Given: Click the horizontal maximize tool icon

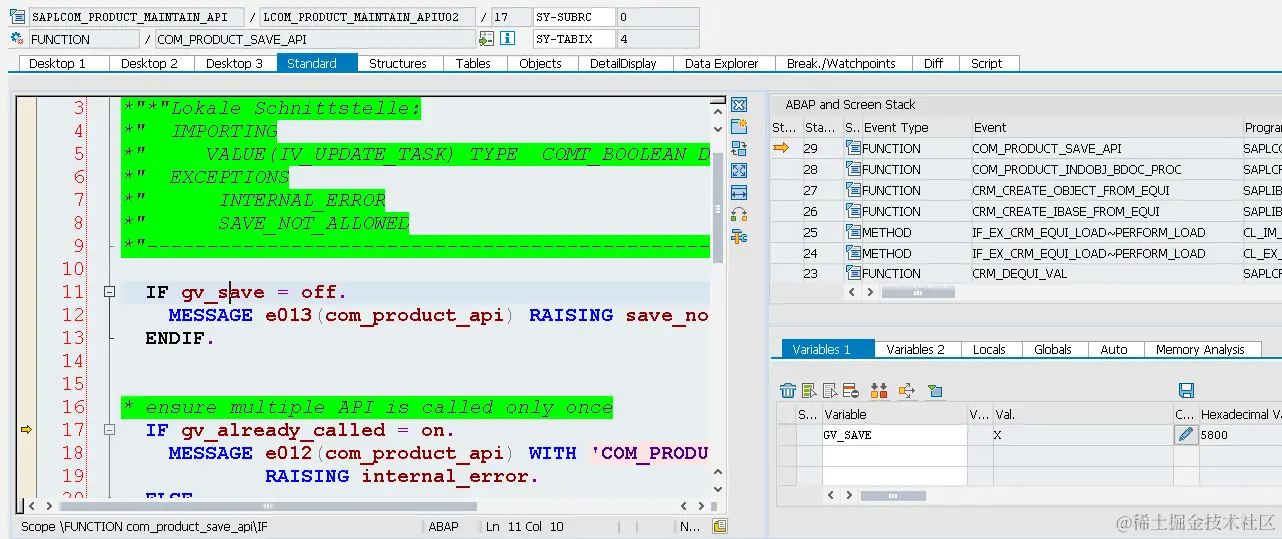Looking at the screenshot, I should [739, 193].
